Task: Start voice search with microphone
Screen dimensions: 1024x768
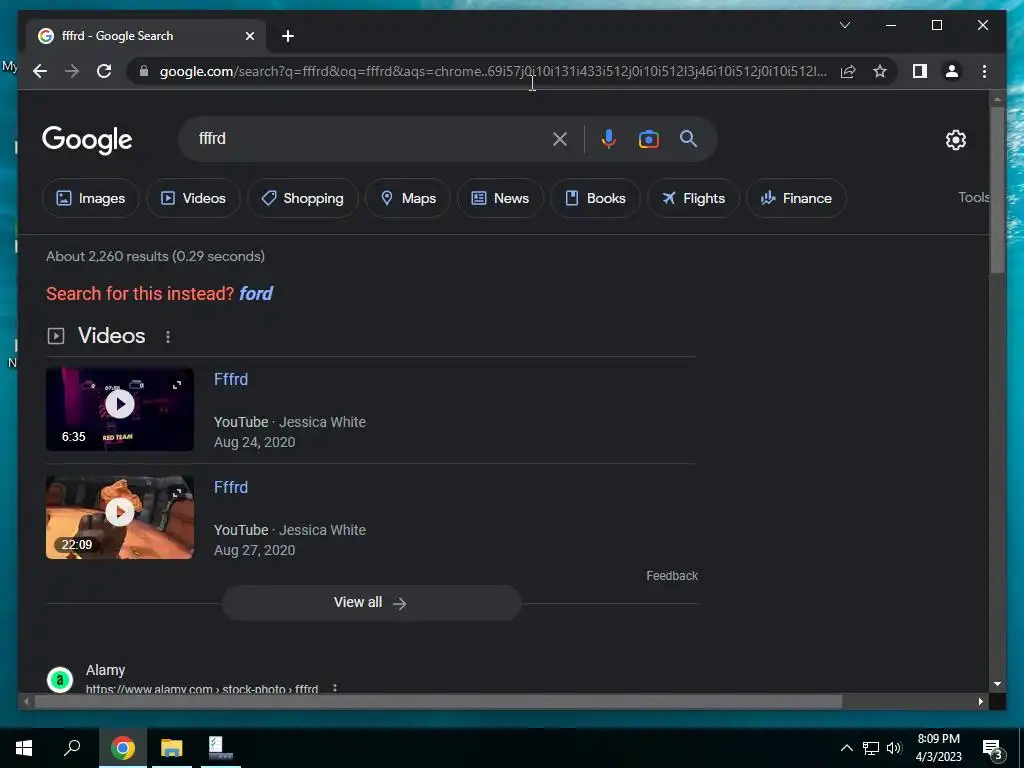Action: [x=608, y=139]
